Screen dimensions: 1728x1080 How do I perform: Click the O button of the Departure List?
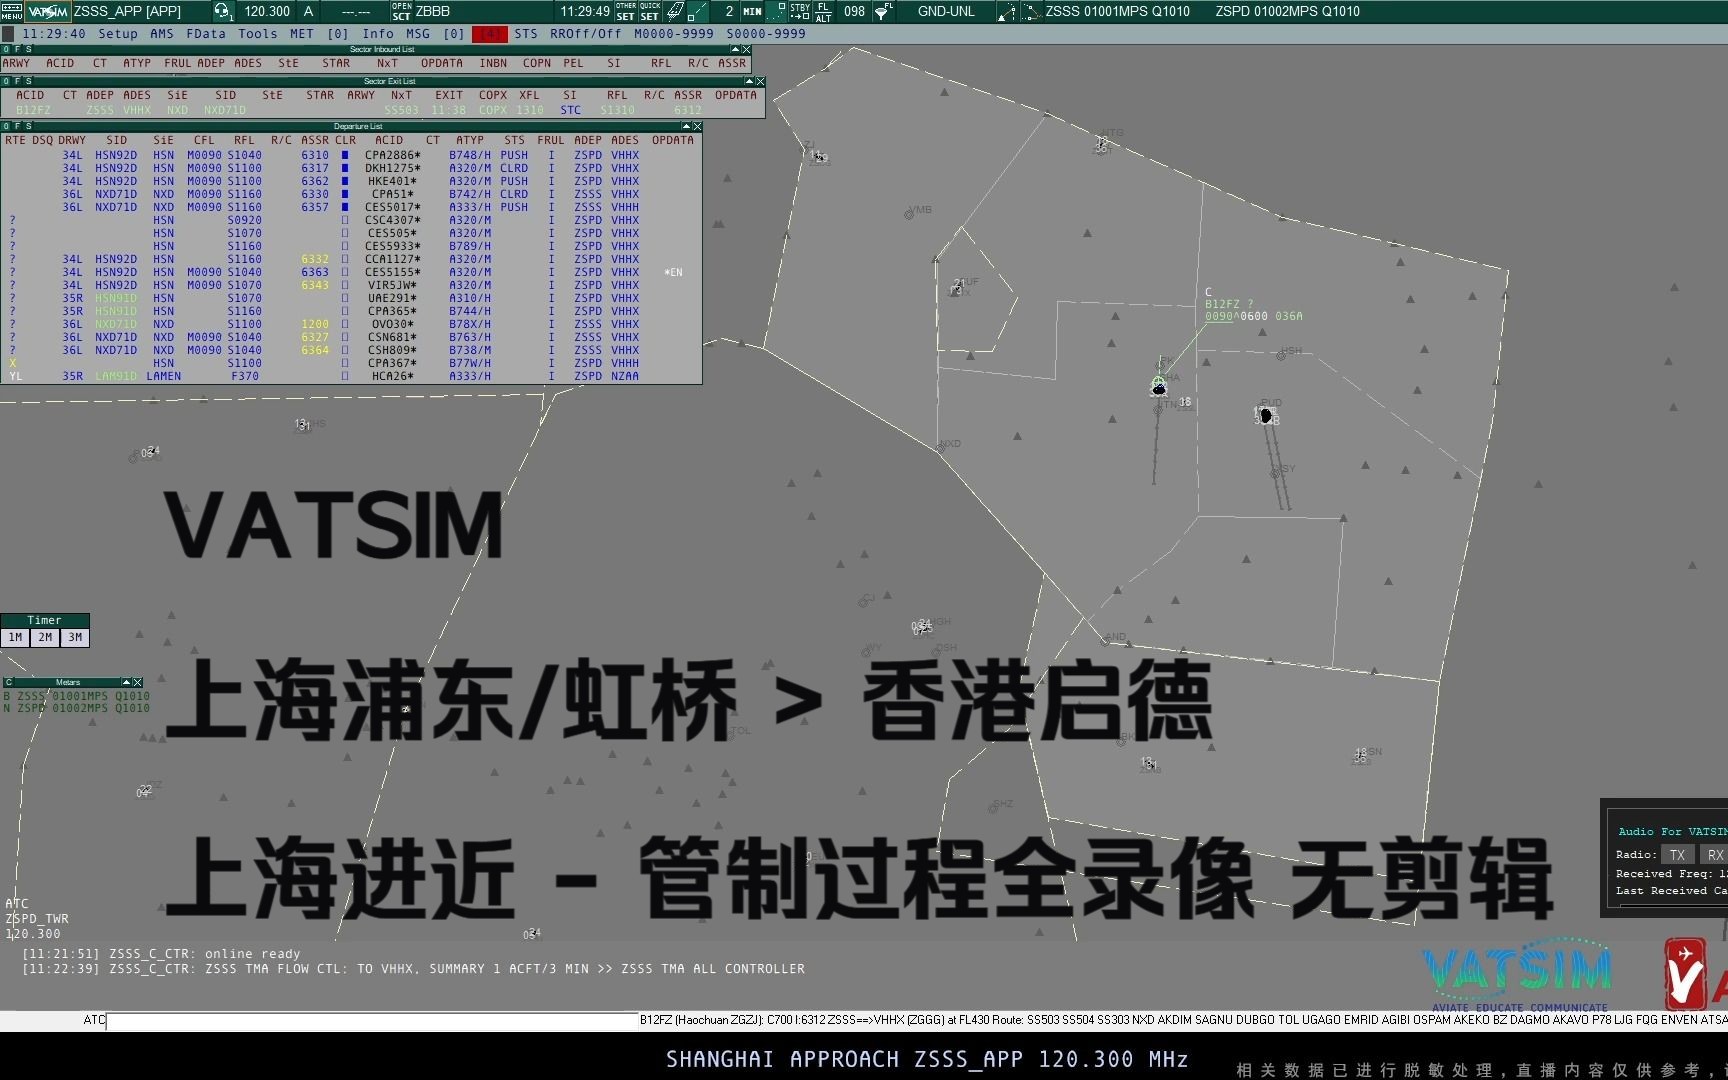click(6, 127)
